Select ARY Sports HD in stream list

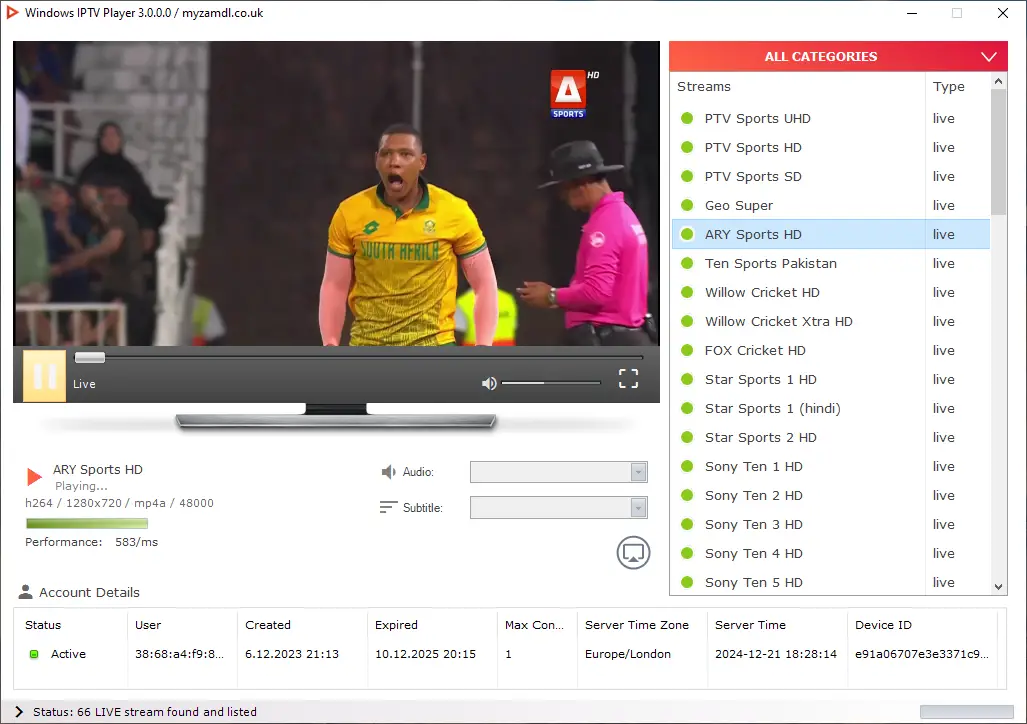(831, 234)
